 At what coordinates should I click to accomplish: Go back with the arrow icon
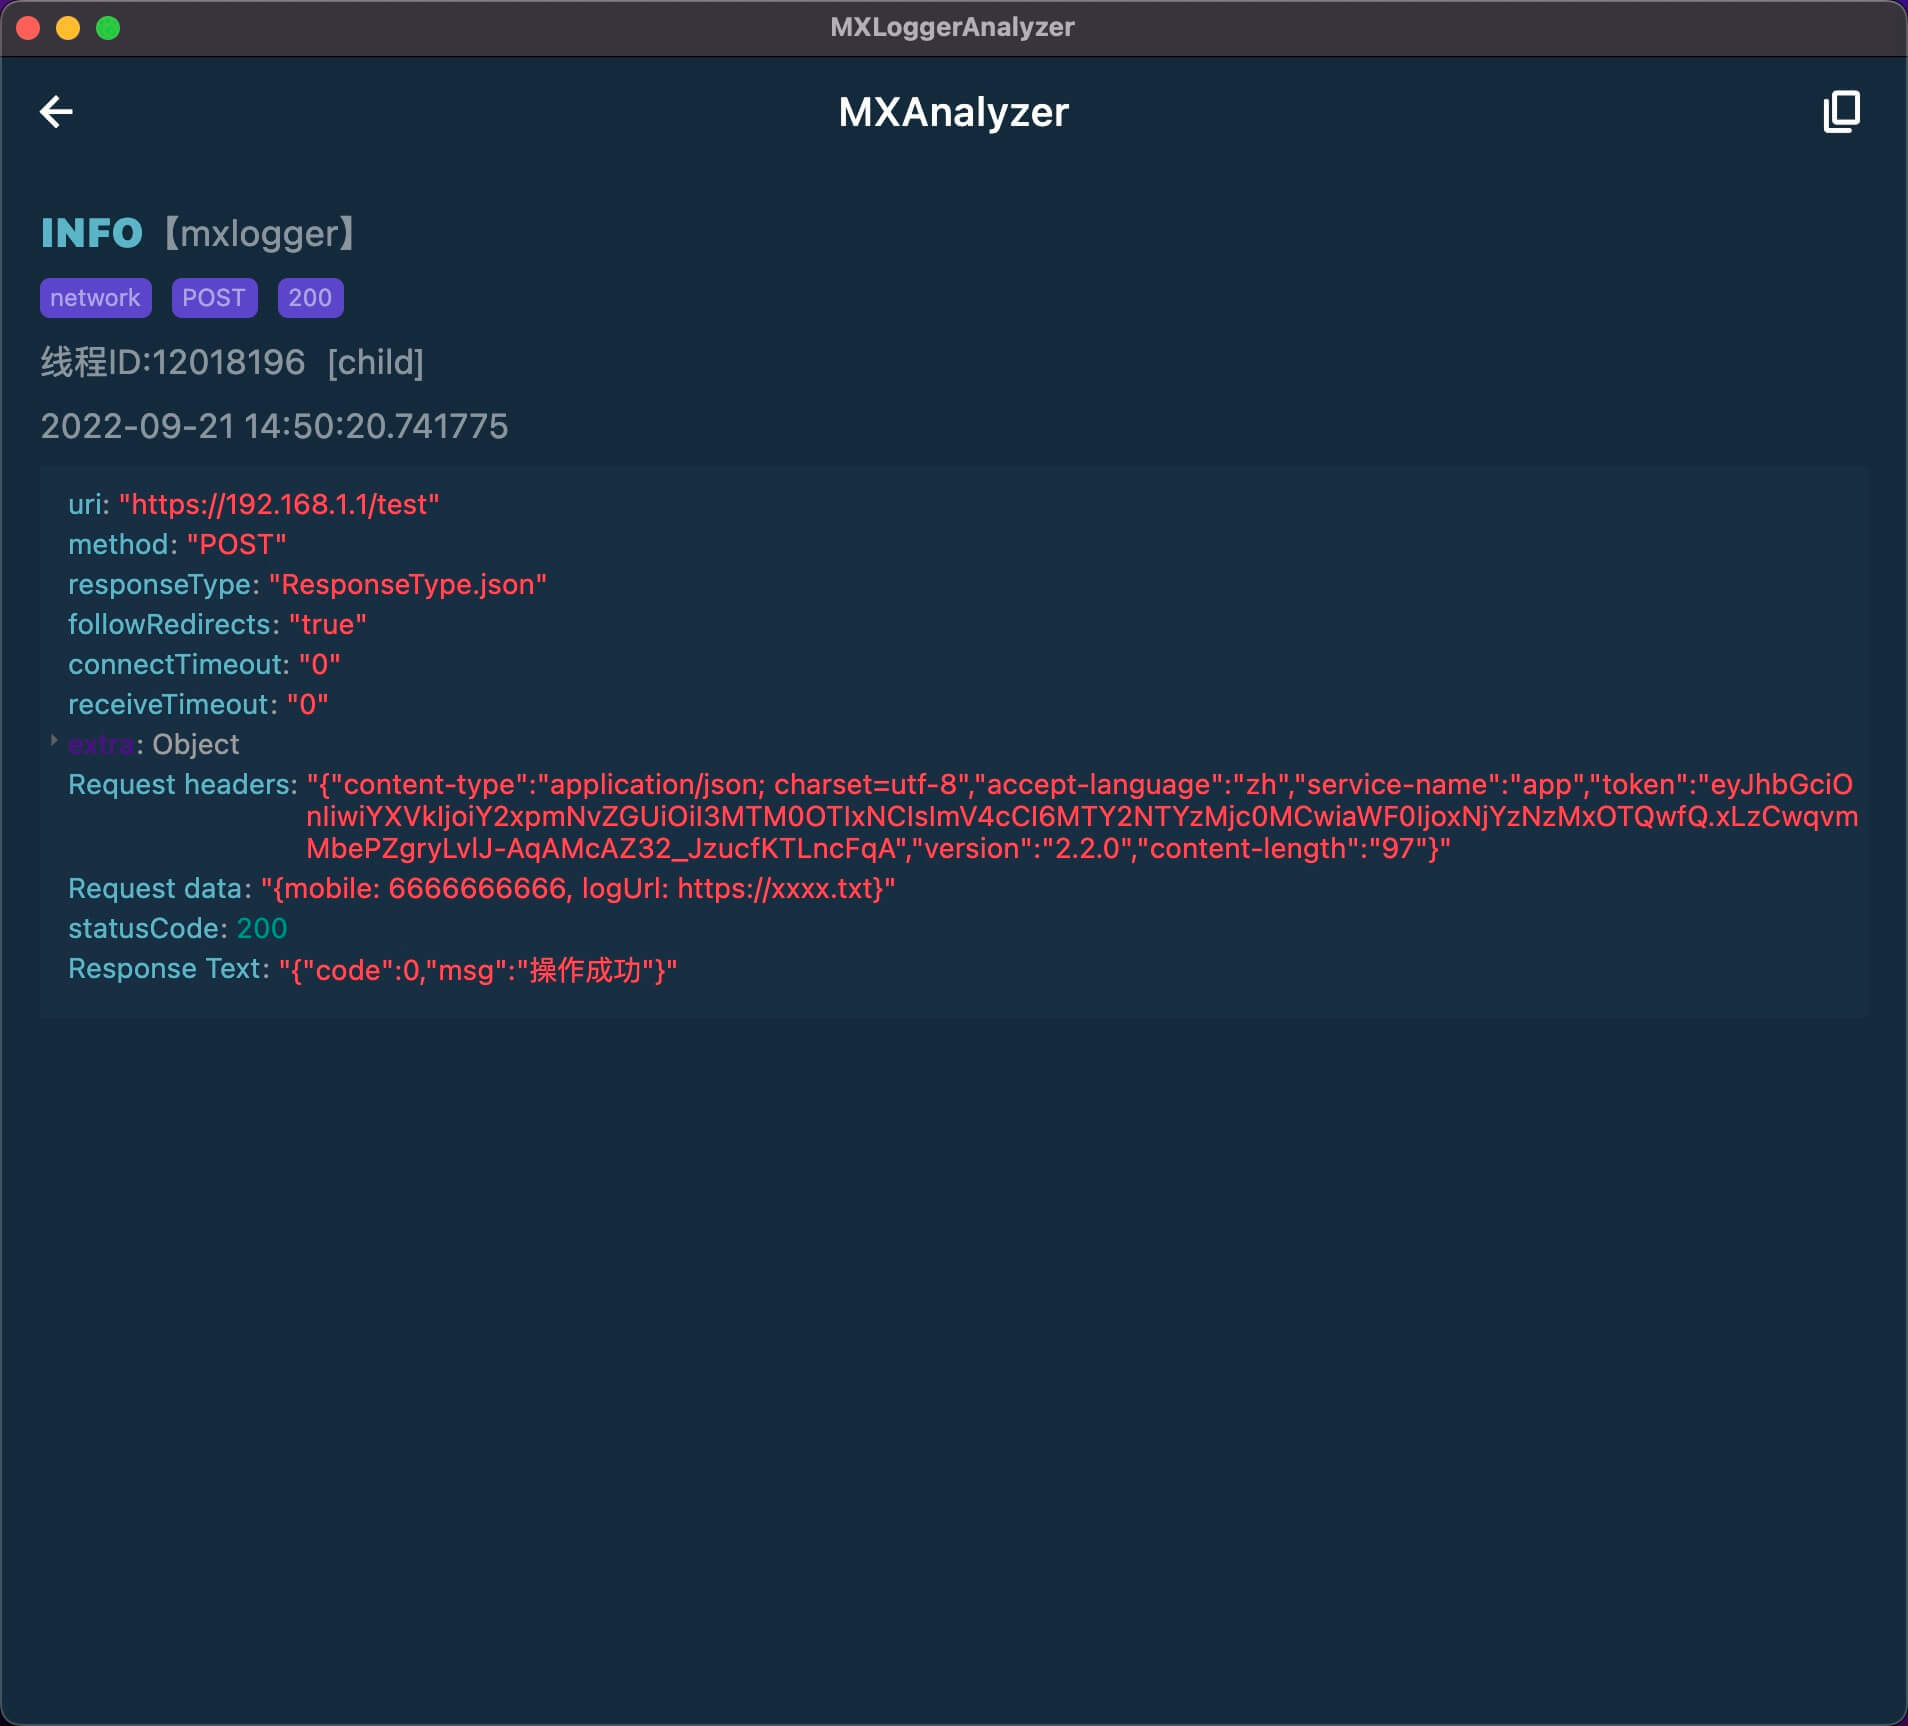tap(56, 111)
